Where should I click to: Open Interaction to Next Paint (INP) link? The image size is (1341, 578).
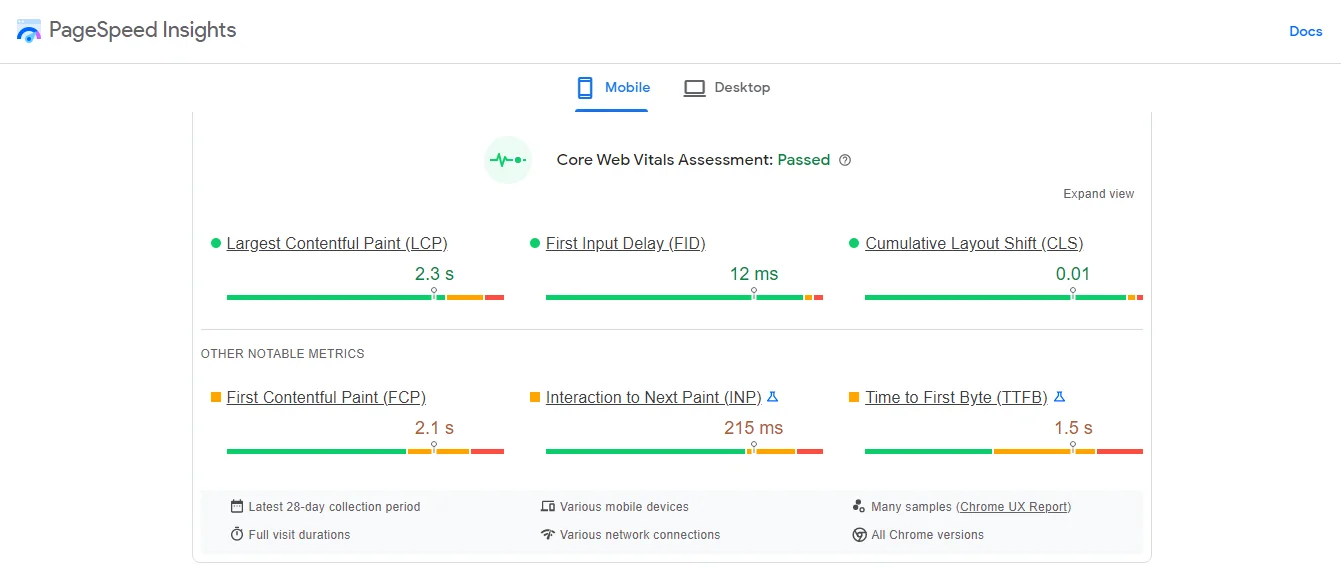point(654,397)
